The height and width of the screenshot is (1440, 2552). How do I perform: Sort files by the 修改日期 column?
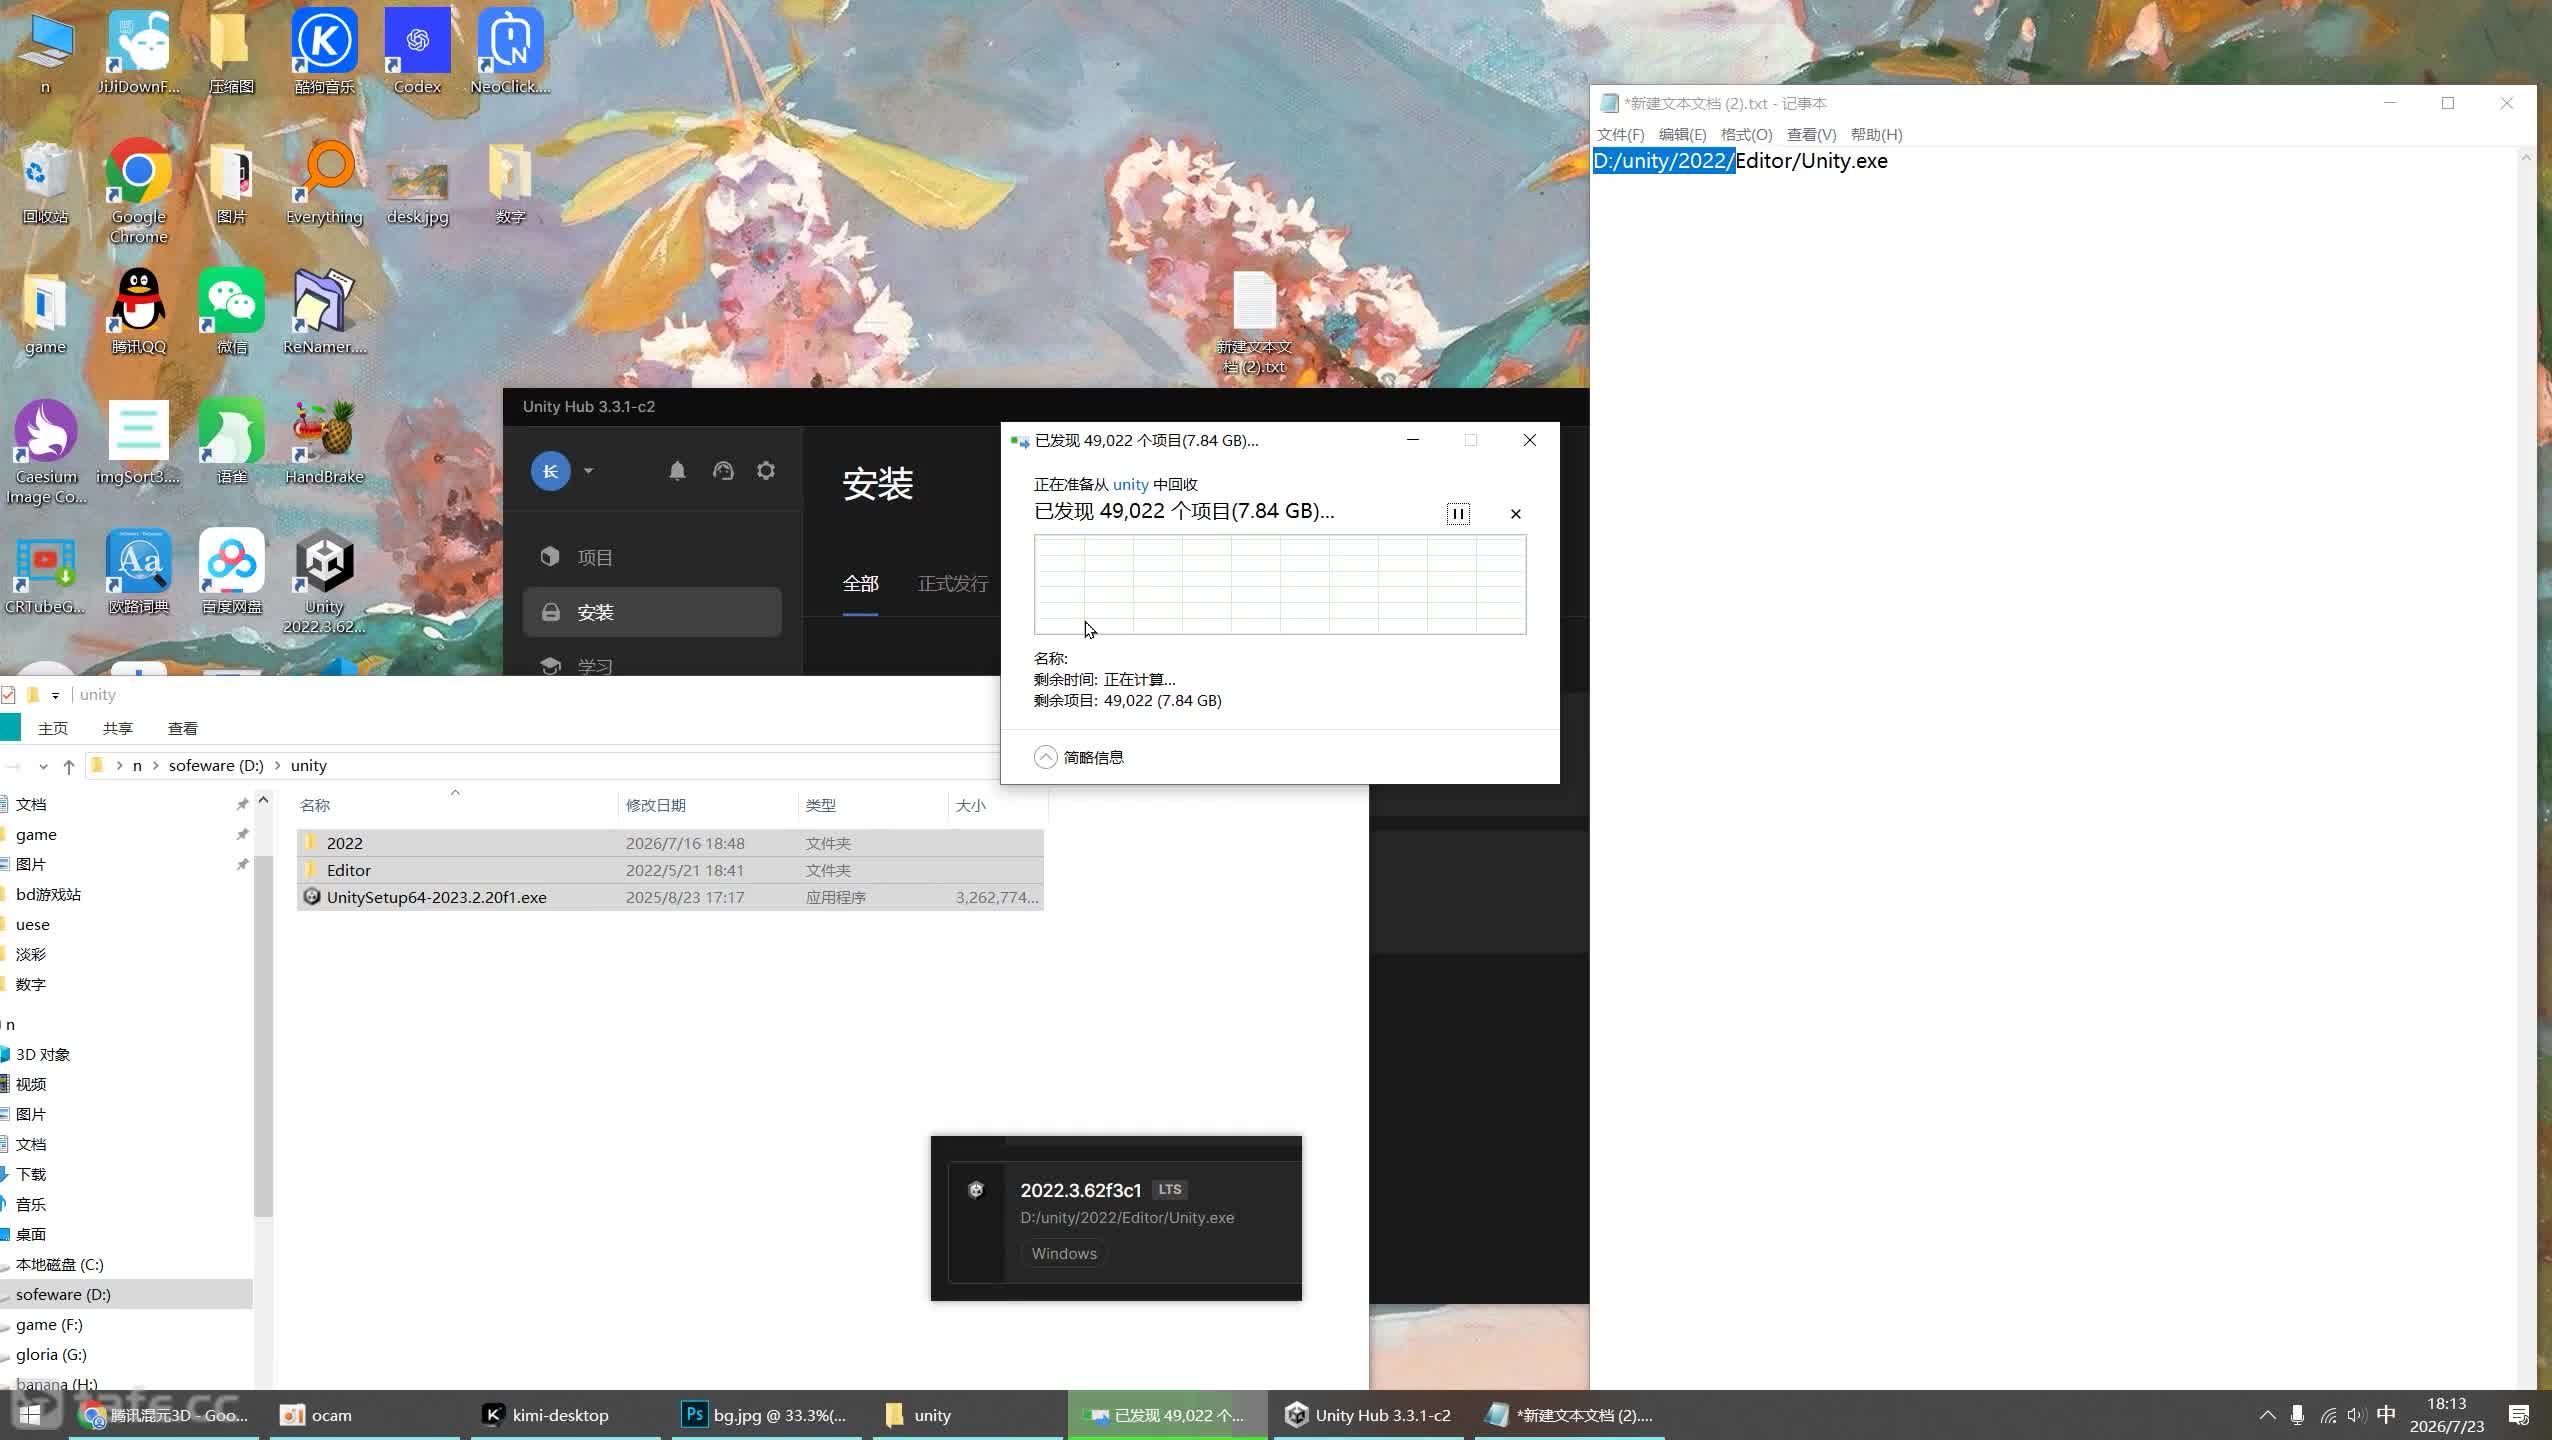708,805
